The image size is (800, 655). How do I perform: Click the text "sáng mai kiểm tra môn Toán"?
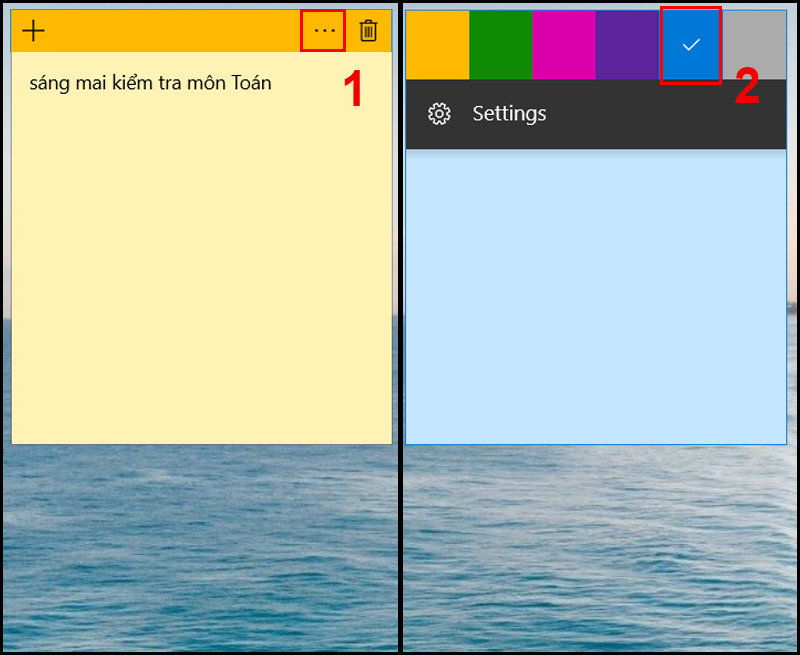click(x=151, y=83)
